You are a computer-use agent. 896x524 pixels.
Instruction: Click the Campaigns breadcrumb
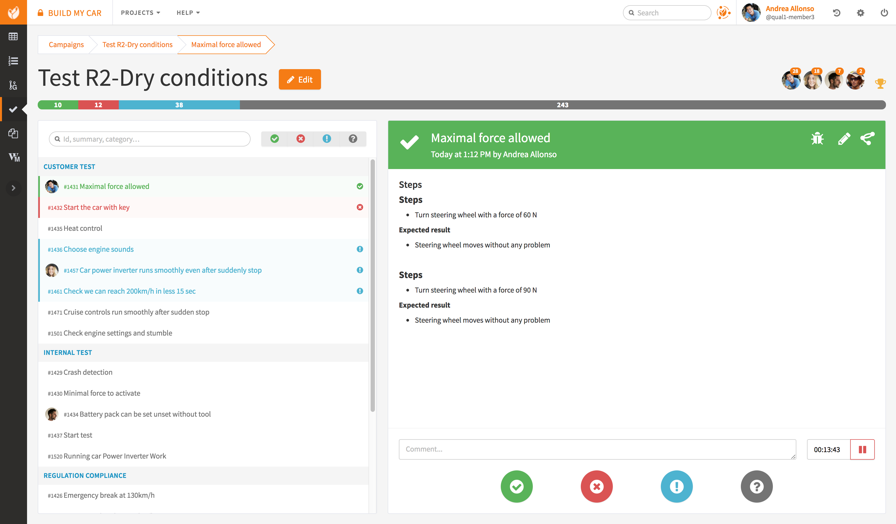click(66, 45)
